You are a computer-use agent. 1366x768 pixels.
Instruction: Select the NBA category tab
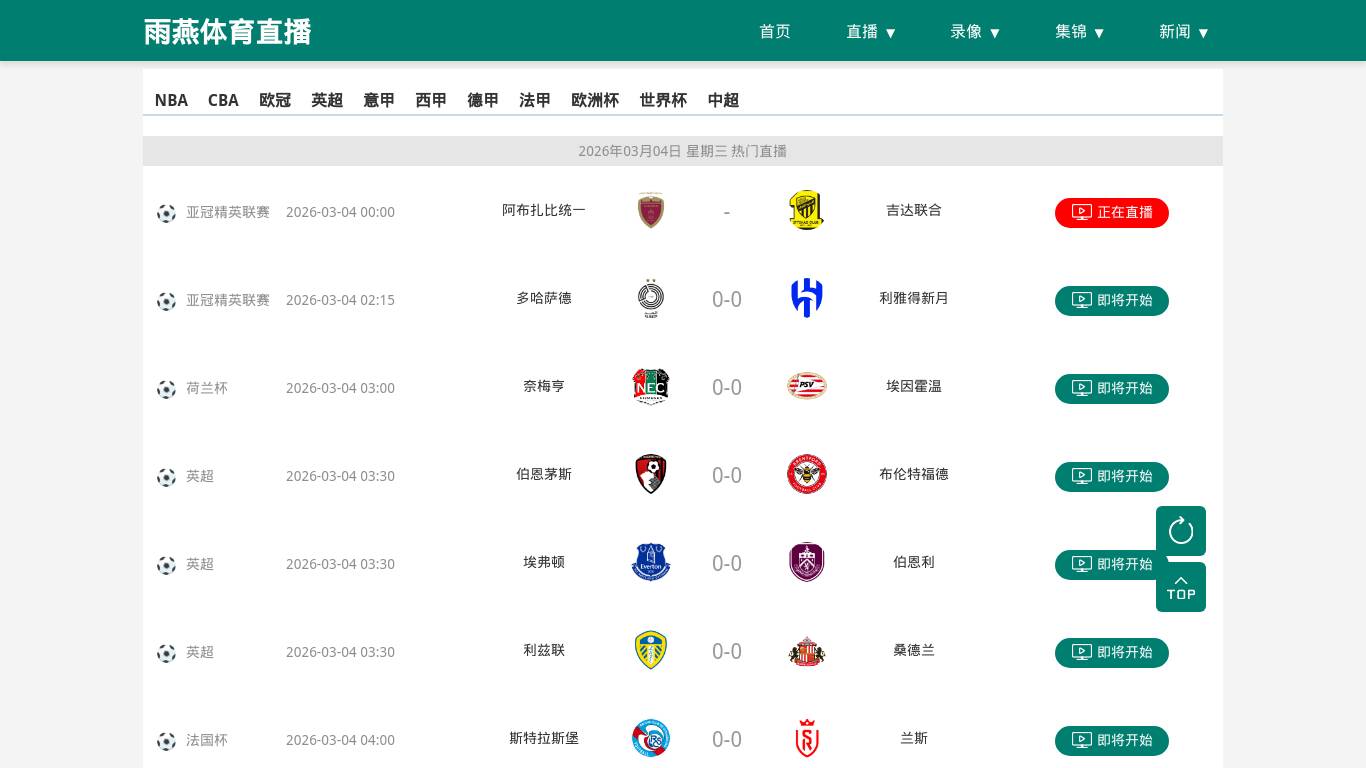pyautogui.click(x=171, y=100)
